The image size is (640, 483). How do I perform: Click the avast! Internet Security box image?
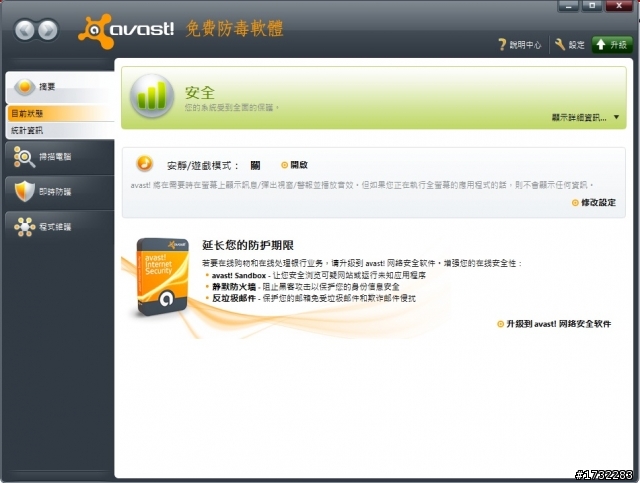click(x=162, y=277)
